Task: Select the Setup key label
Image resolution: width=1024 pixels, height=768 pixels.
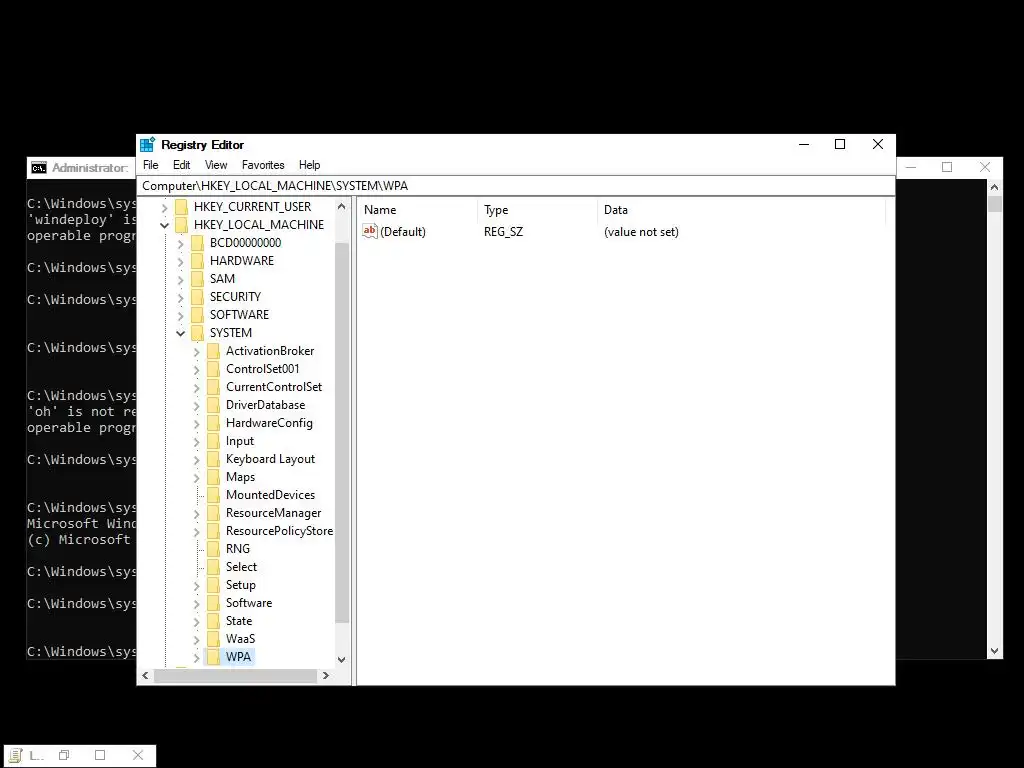Action: (x=240, y=585)
